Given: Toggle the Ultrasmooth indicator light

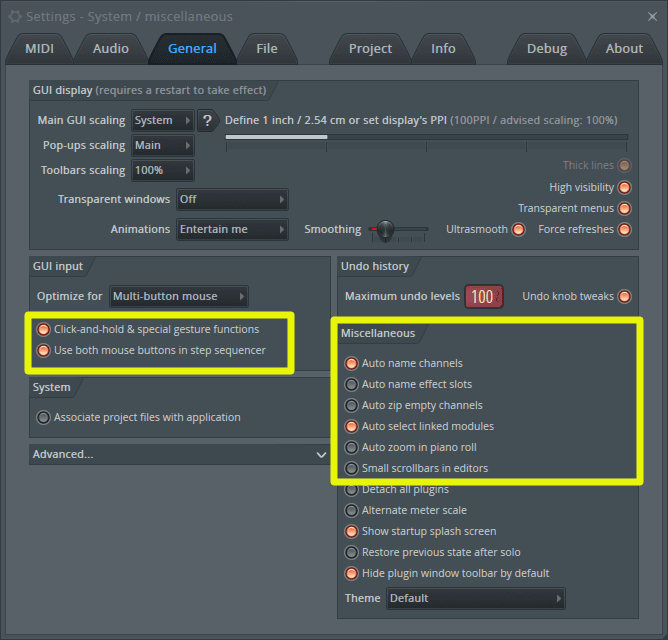Looking at the screenshot, I should coord(518,229).
